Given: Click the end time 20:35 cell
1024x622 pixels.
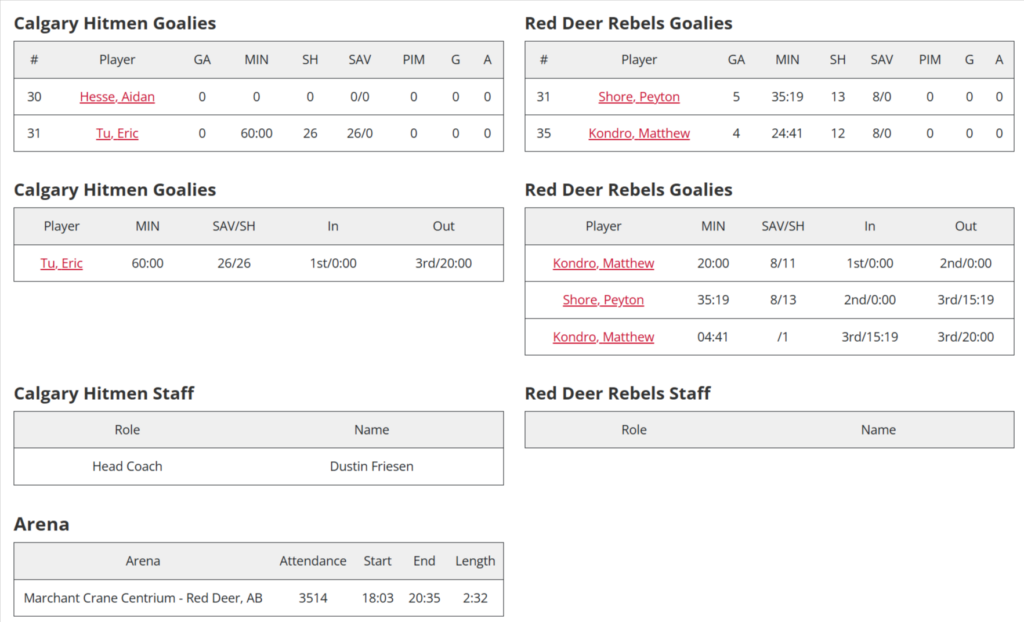Looking at the screenshot, I should [424, 598].
